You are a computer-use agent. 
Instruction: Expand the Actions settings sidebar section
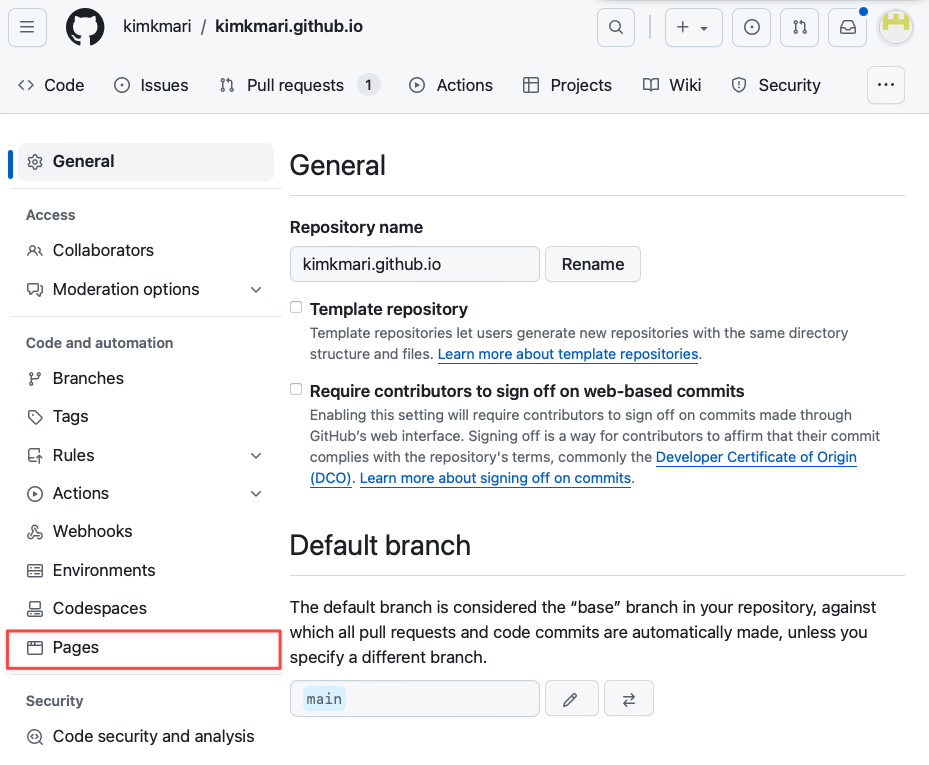(x=256, y=494)
